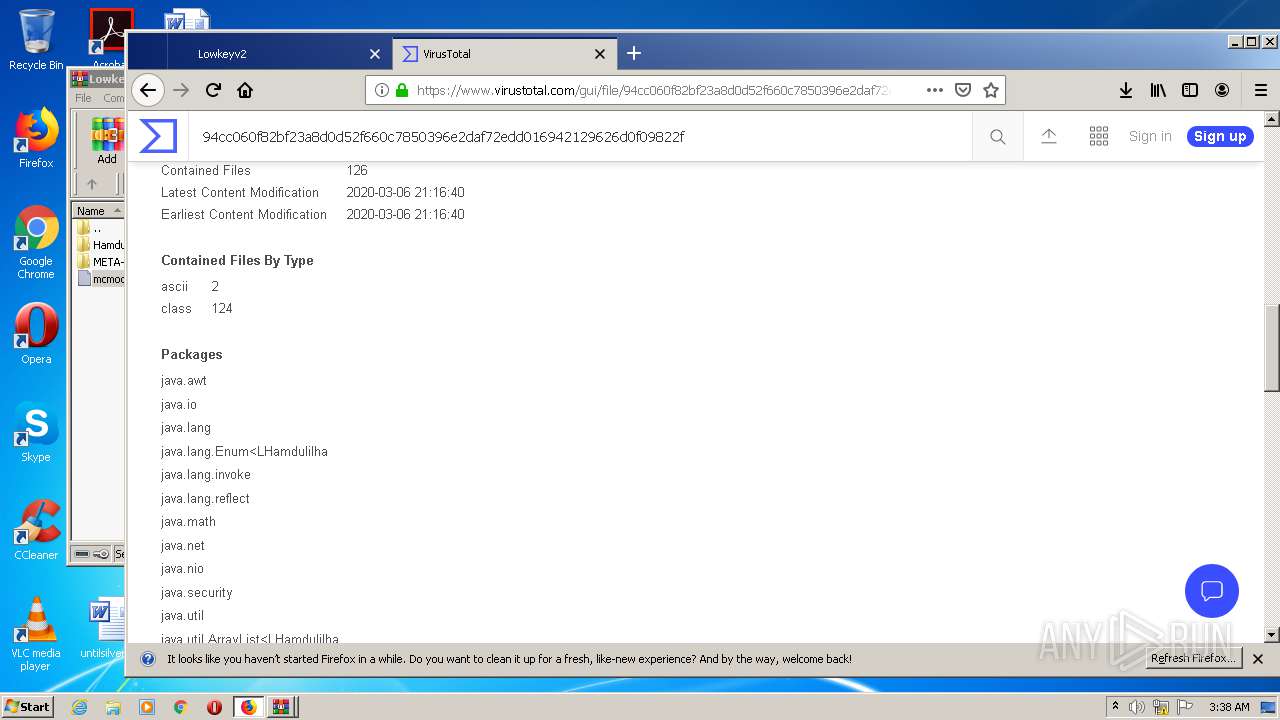Click Add icon in WinRAR toolbar
Image resolution: width=1280 pixels, height=720 pixels.
coord(106,142)
